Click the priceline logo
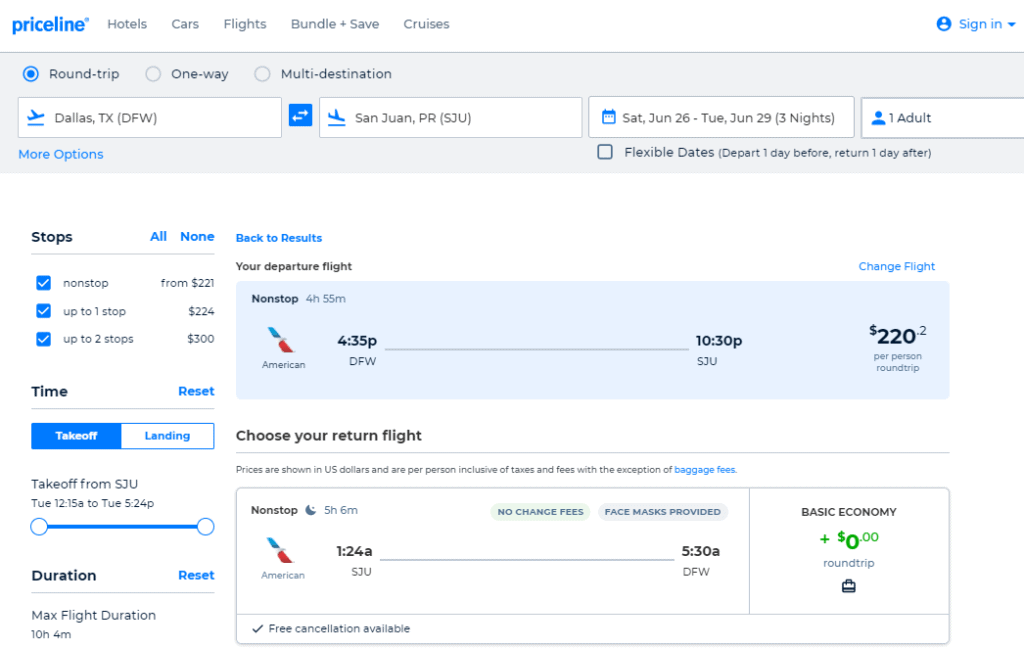1024x649 pixels. tap(50, 24)
